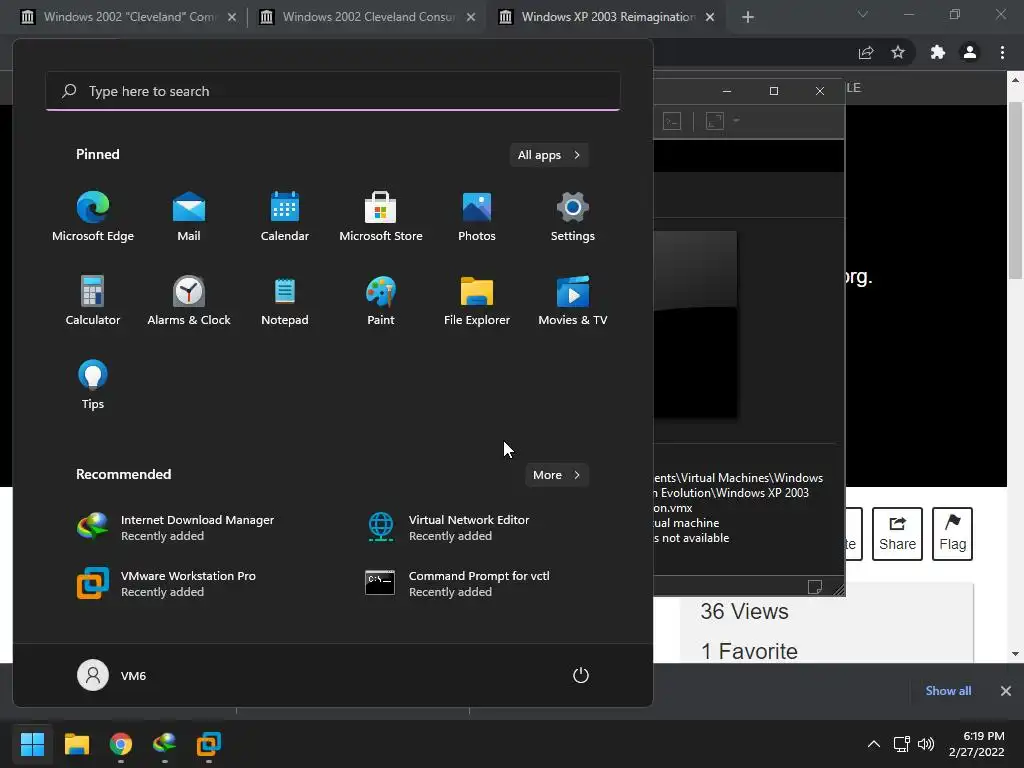
Task: Open volume control in system tray
Action: [x=925, y=744]
